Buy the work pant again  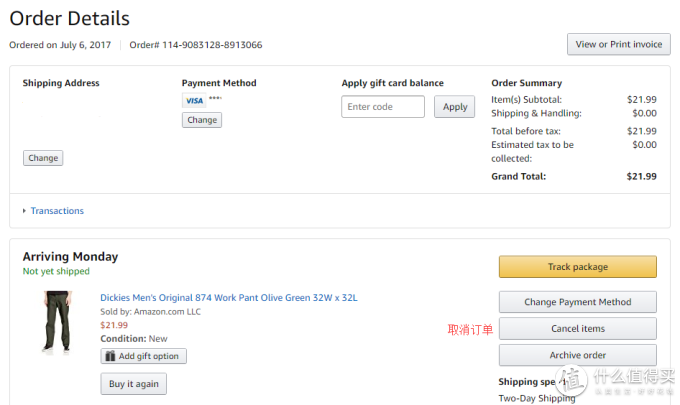pos(134,384)
